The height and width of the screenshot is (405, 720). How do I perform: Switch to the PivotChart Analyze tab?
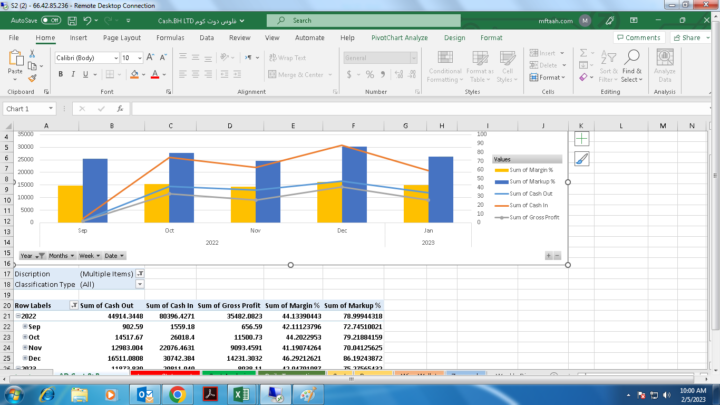(x=399, y=38)
